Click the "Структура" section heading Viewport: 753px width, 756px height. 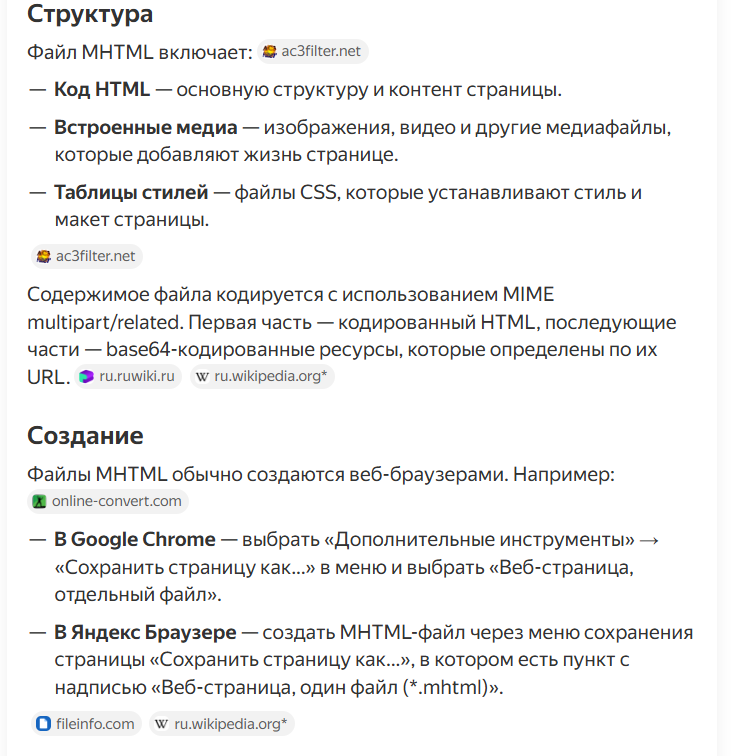90,14
